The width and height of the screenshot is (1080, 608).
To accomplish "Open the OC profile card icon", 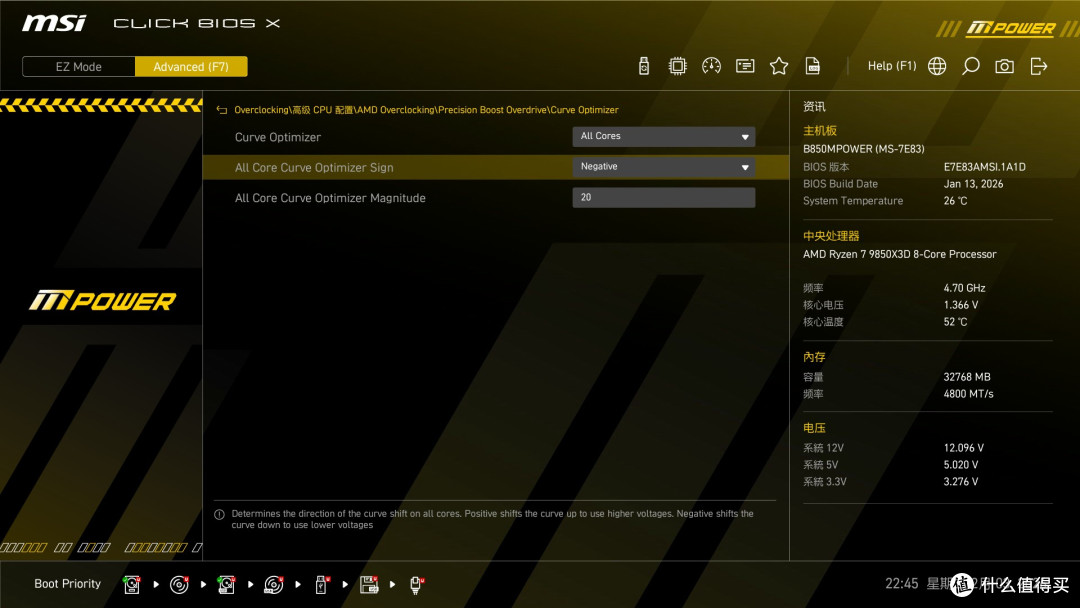I will (x=745, y=66).
